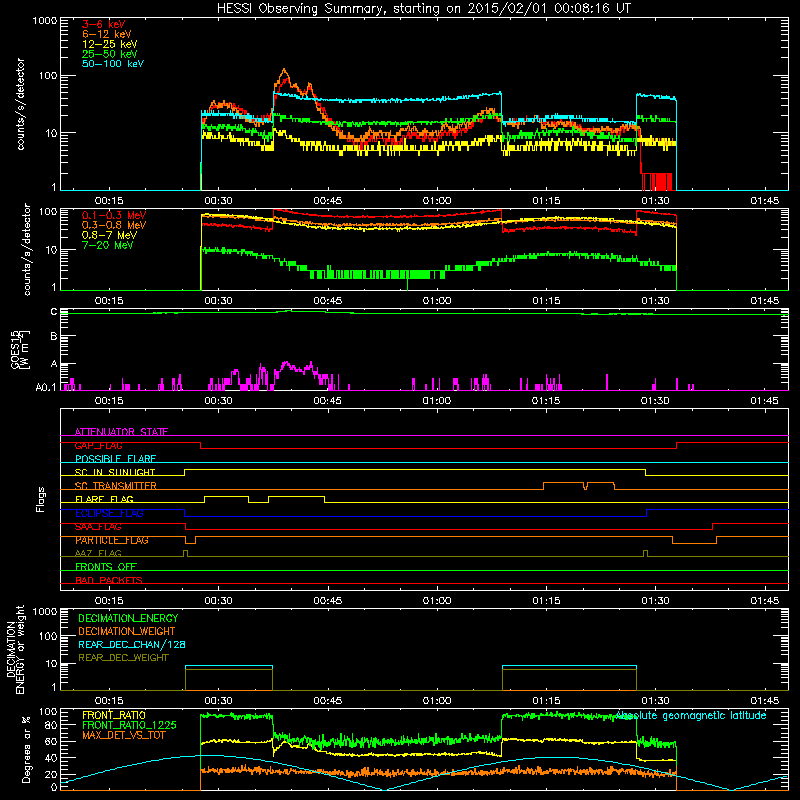Click the 7-20 MeV legend entry
Screen dimensions: 800x800
click(107, 245)
